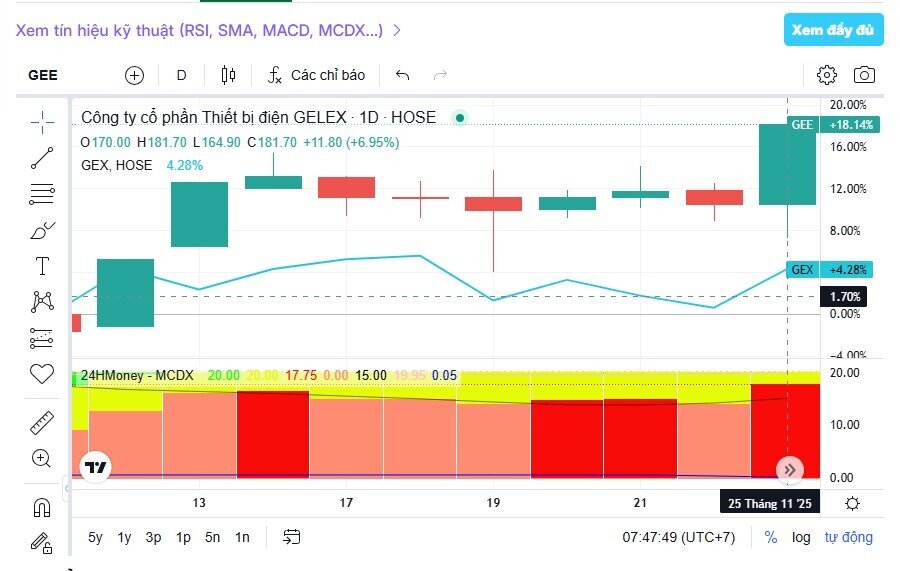Open time axis settings gear
The width and height of the screenshot is (900, 571).
click(852, 504)
